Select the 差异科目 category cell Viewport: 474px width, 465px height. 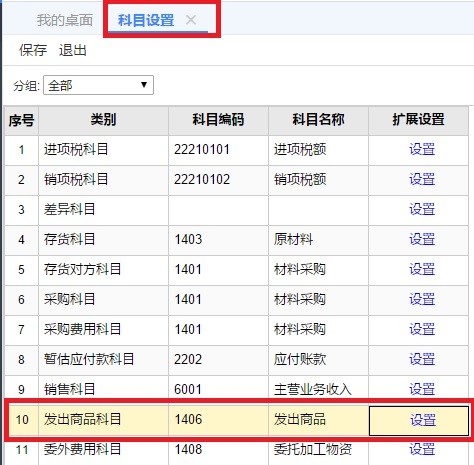point(103,210)
